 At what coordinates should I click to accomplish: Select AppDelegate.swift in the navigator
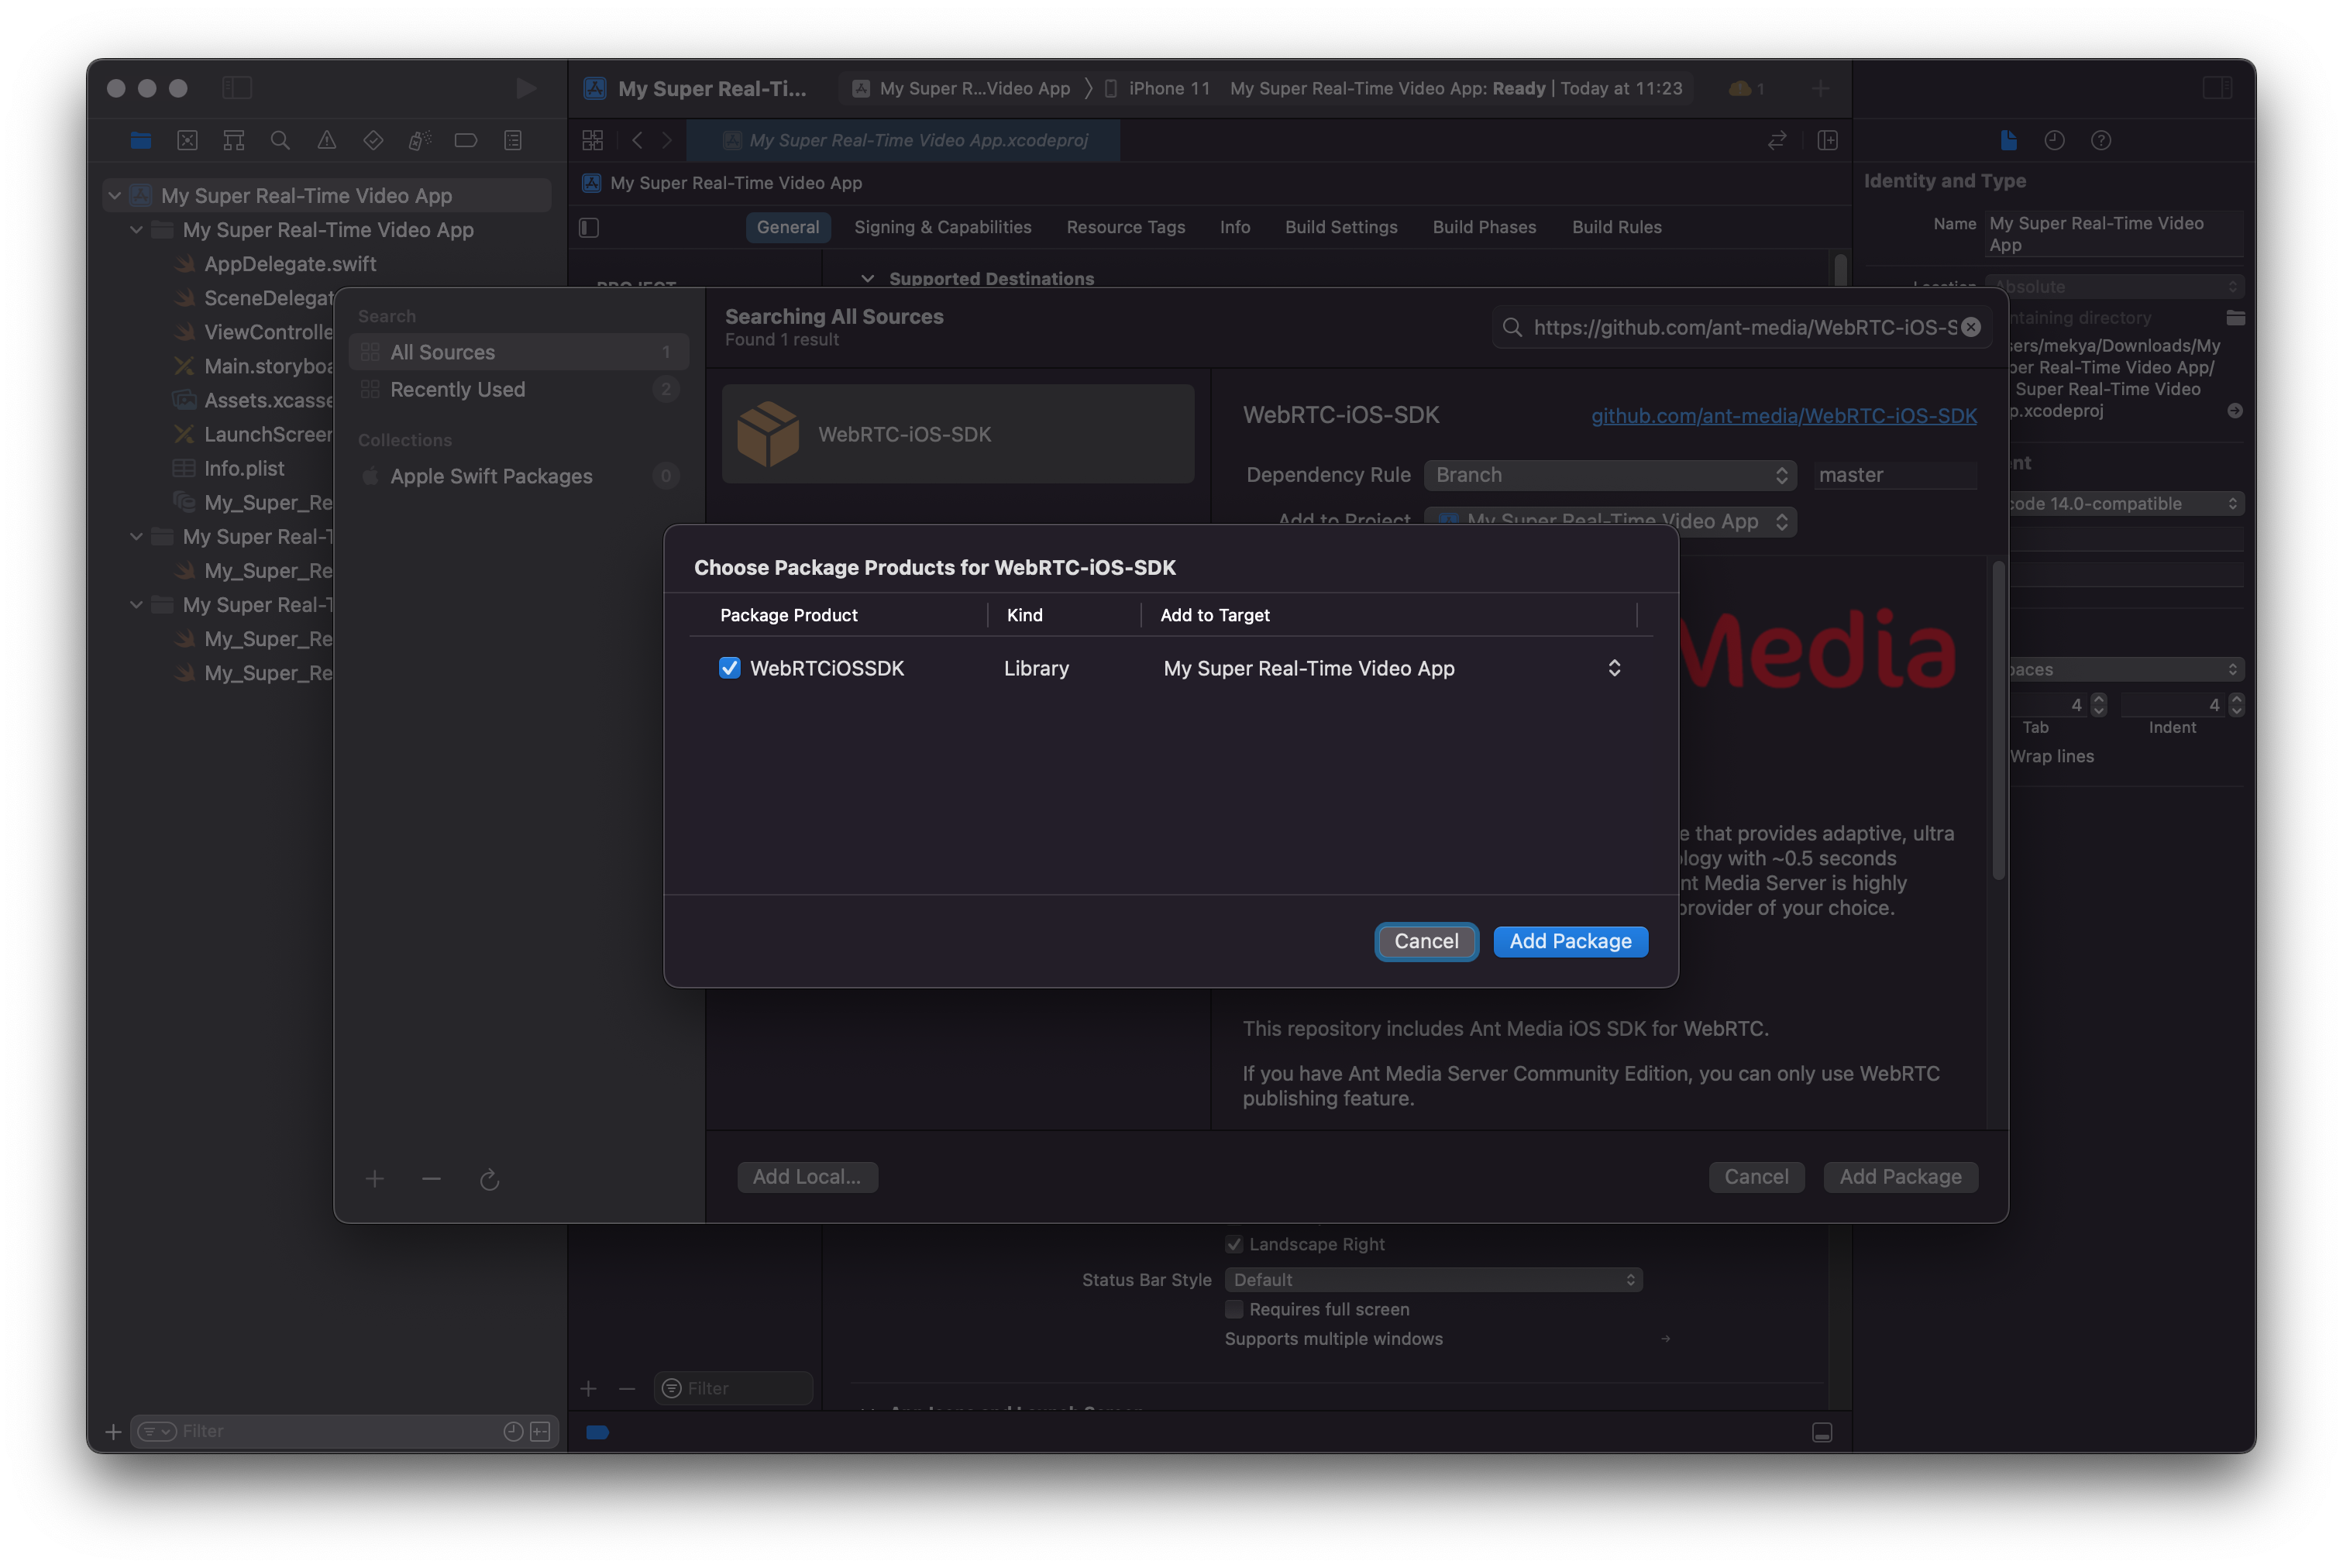(289, 264)
